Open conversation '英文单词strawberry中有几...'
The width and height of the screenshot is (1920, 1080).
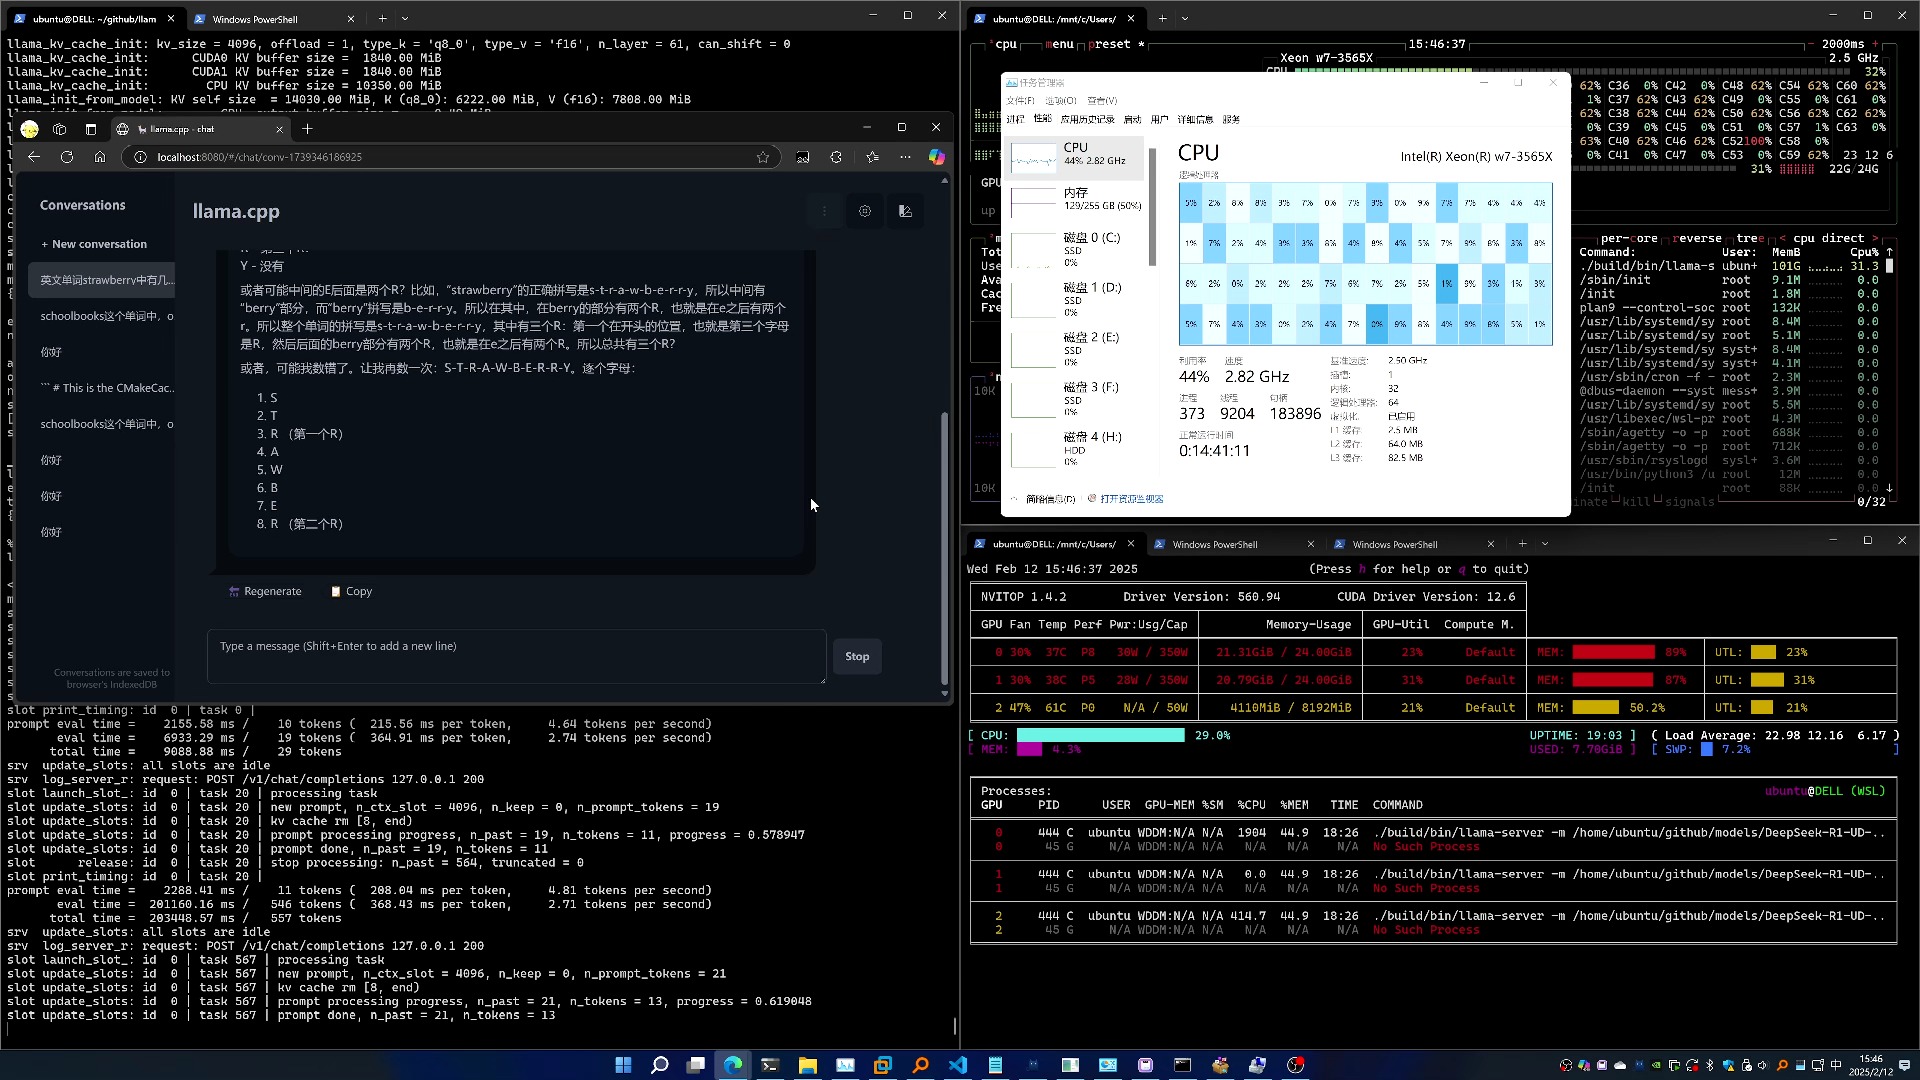pyautogui.click(x=102, y=280)
